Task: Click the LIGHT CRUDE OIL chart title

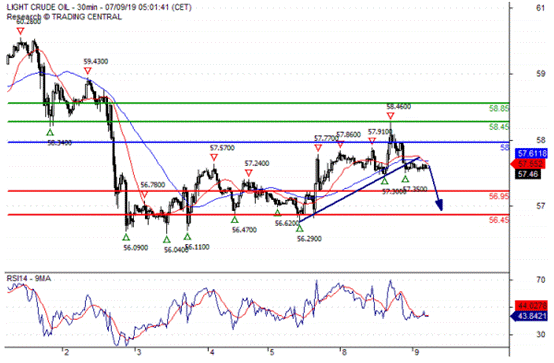Action: [x=40, y=7]
